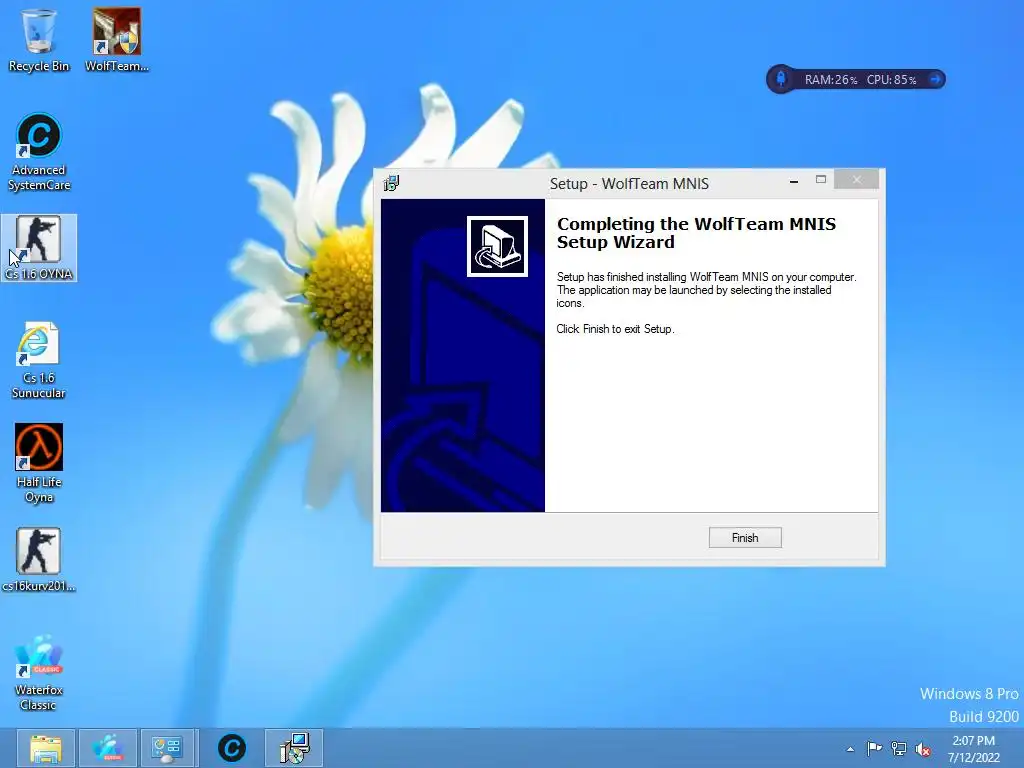Viewport: 1024px width, 768px height.
Task: Open the Action Center flag icon
Action: coord(874,748)
